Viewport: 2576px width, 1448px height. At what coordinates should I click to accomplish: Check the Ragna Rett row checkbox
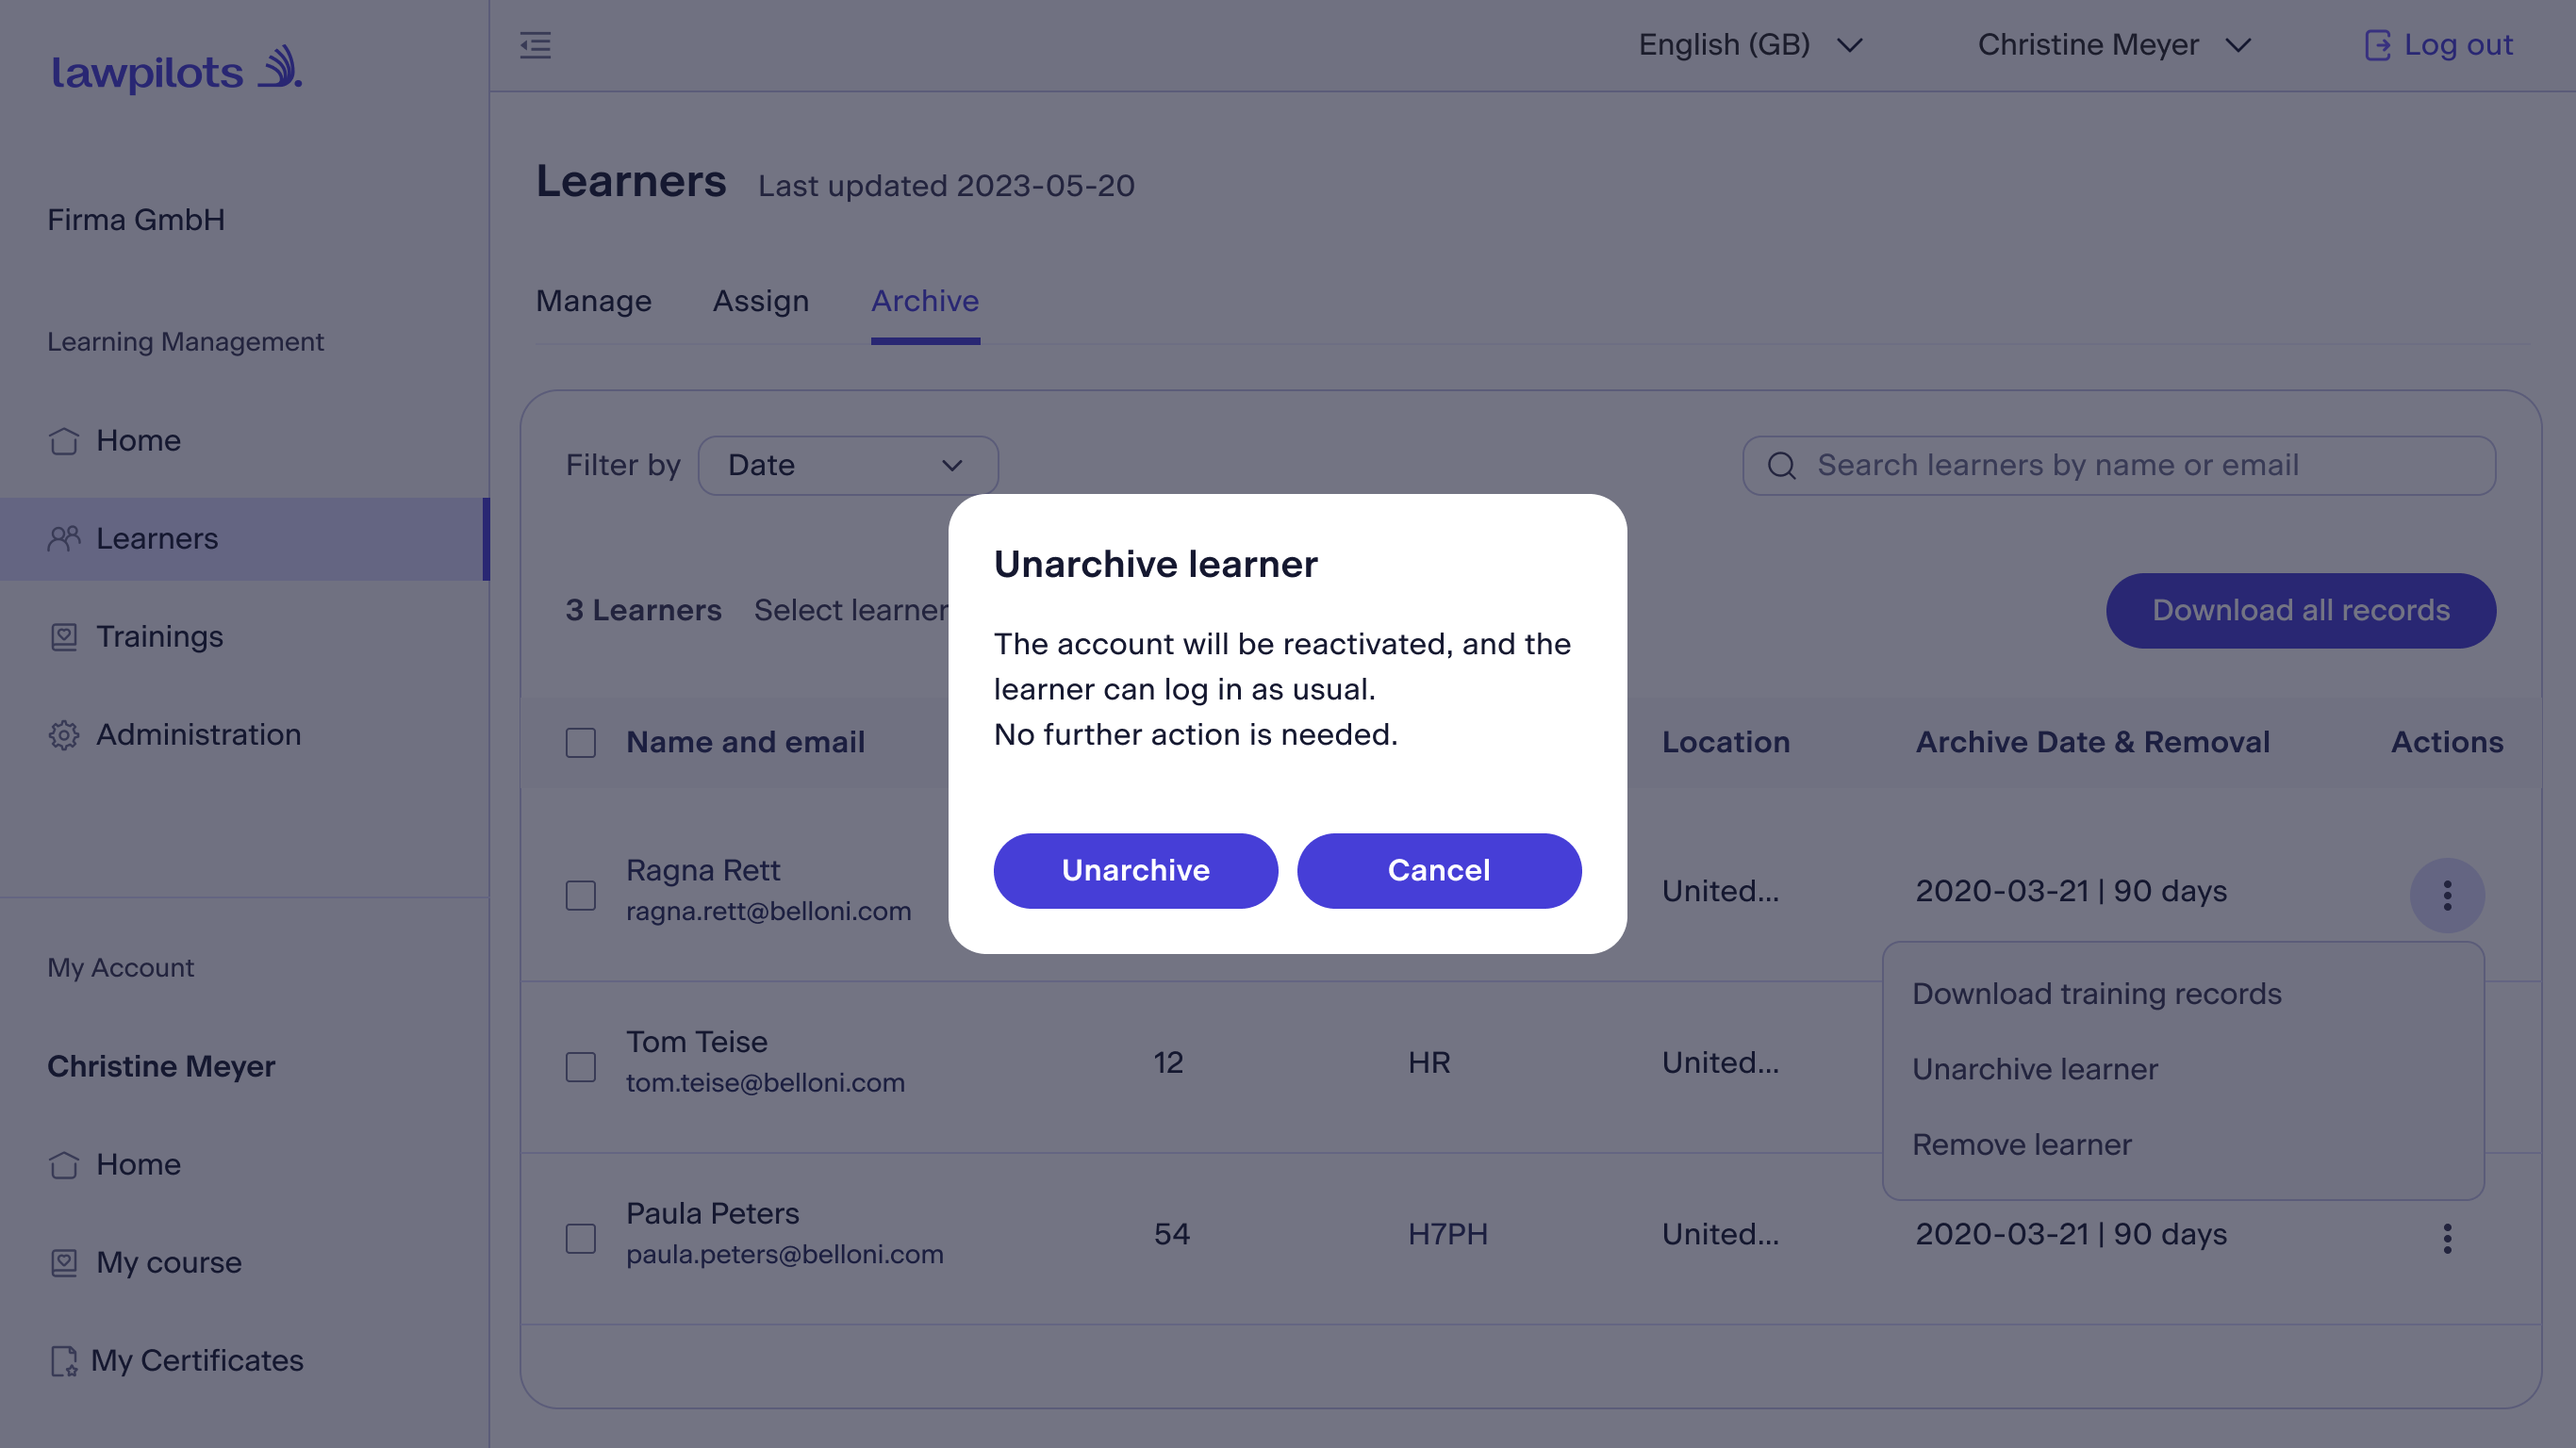click(x=580, y=895)
